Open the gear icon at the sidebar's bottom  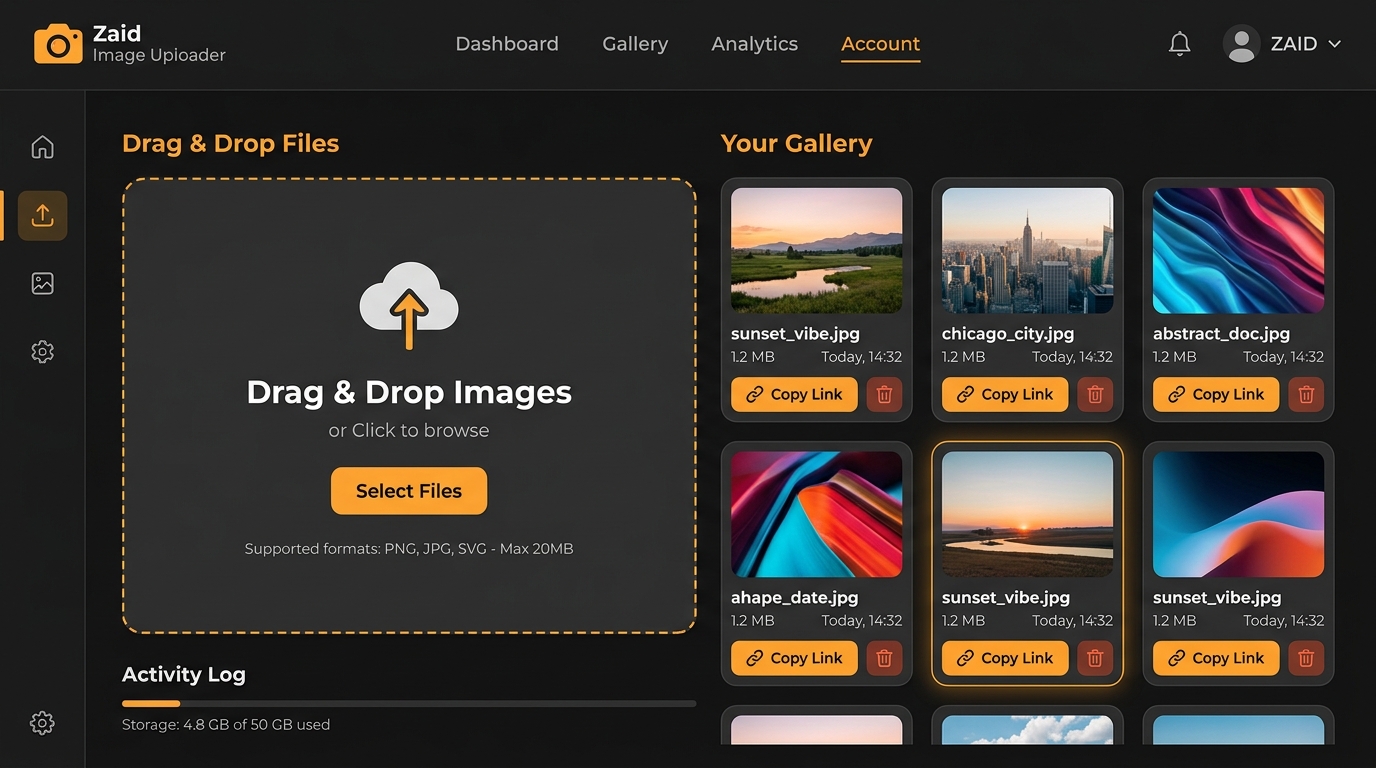42,723
